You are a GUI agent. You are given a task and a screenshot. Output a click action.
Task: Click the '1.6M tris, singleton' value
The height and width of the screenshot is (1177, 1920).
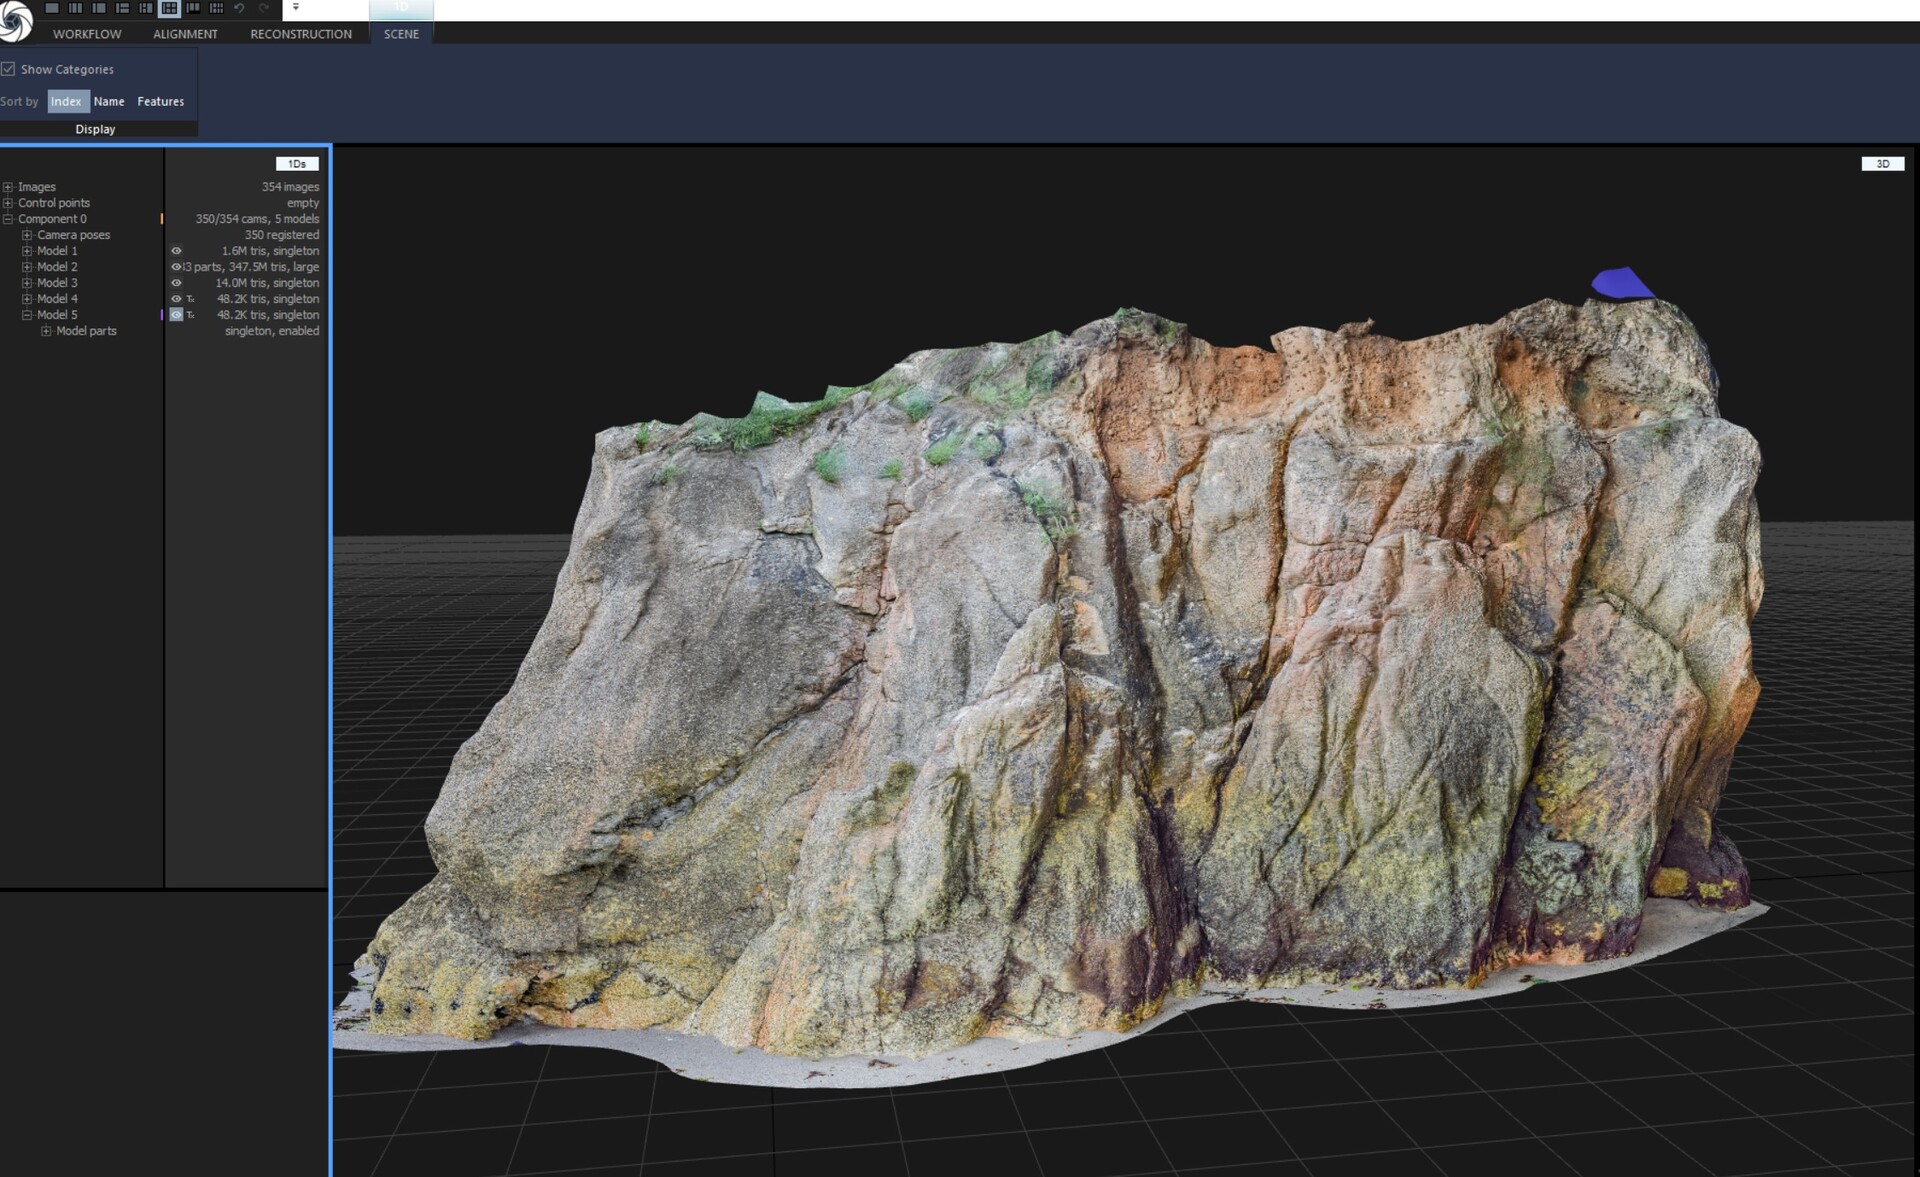270,251
